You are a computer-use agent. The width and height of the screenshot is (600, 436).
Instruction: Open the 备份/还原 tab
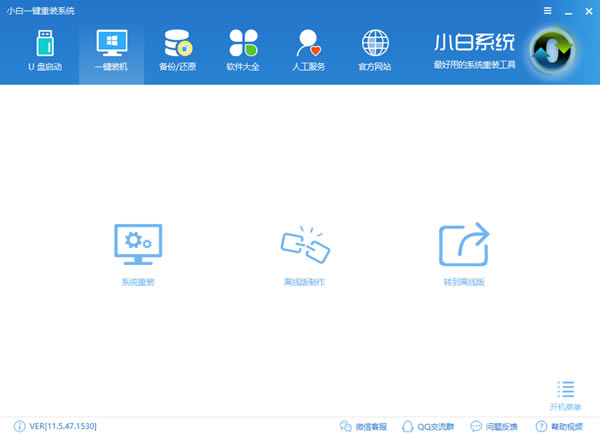coord(178,51)
